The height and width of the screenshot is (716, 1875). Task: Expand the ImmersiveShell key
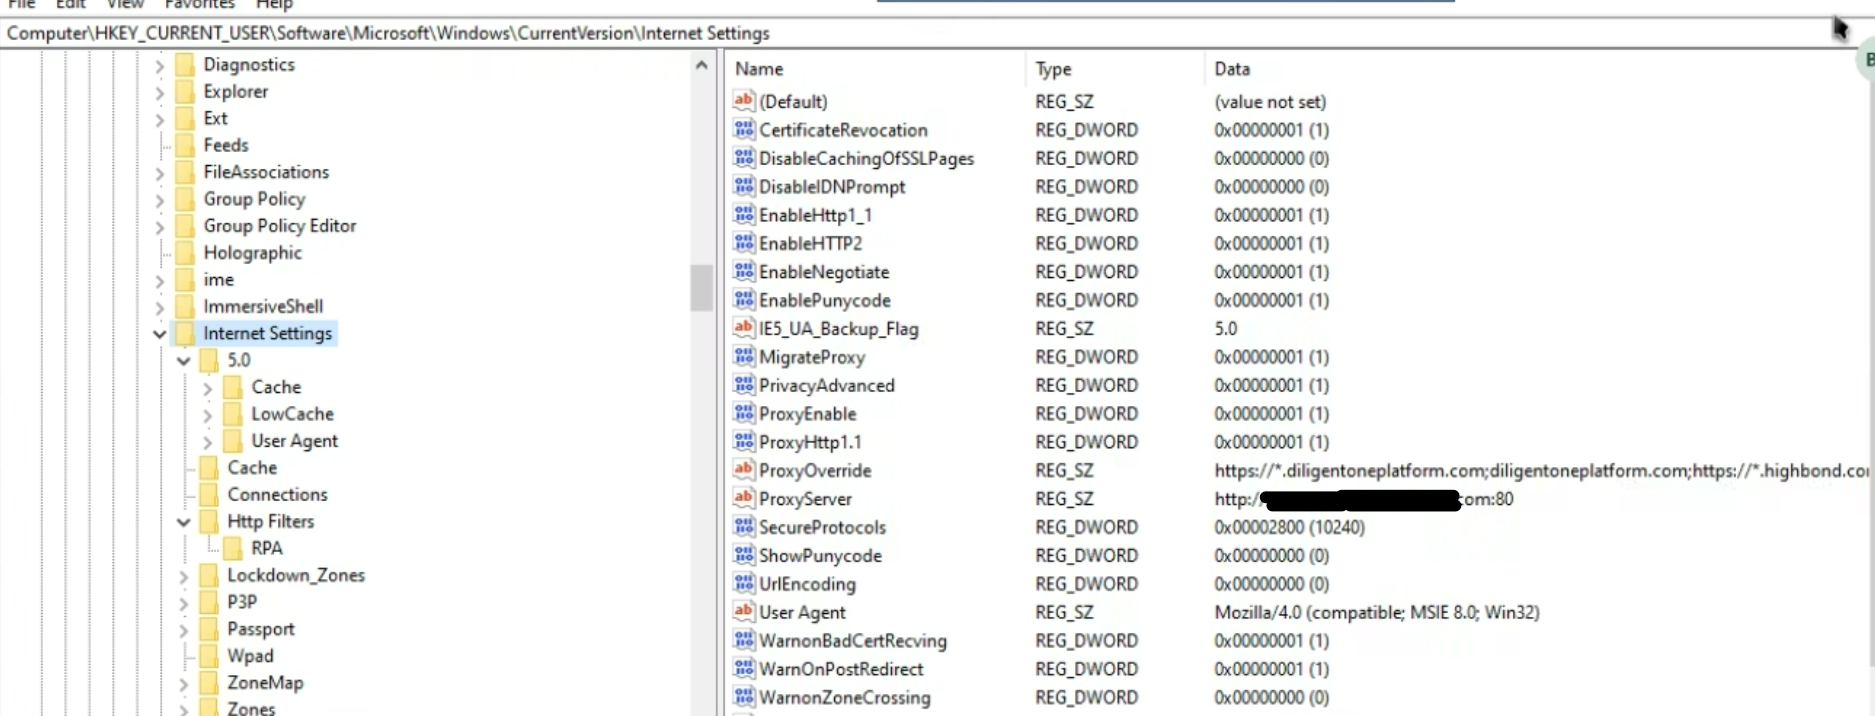[160, 308]
